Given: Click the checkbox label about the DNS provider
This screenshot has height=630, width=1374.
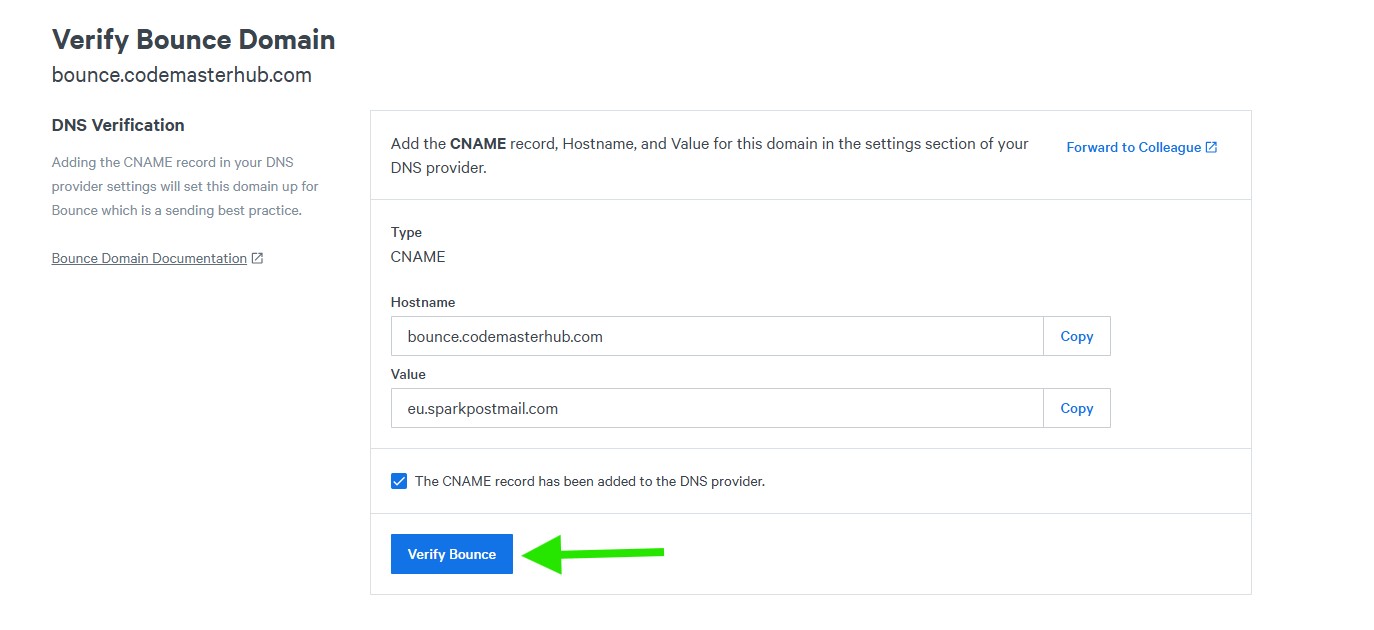Looking at the screenshot, I should click(589, 481).
